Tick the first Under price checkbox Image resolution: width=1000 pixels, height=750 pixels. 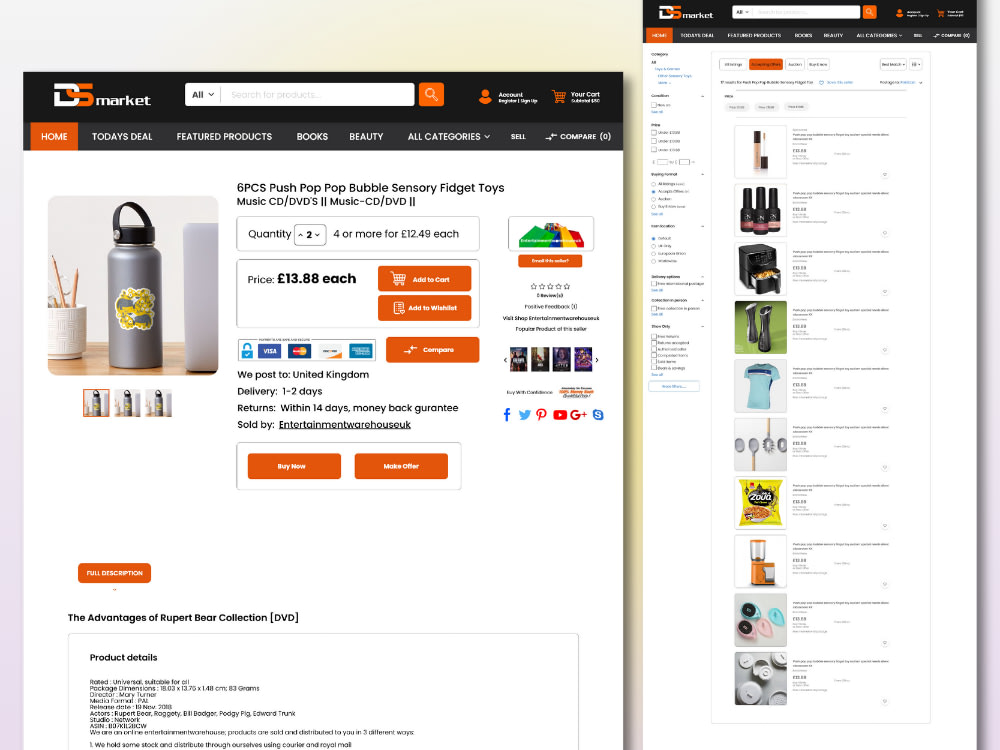click(x=654, y=133)
